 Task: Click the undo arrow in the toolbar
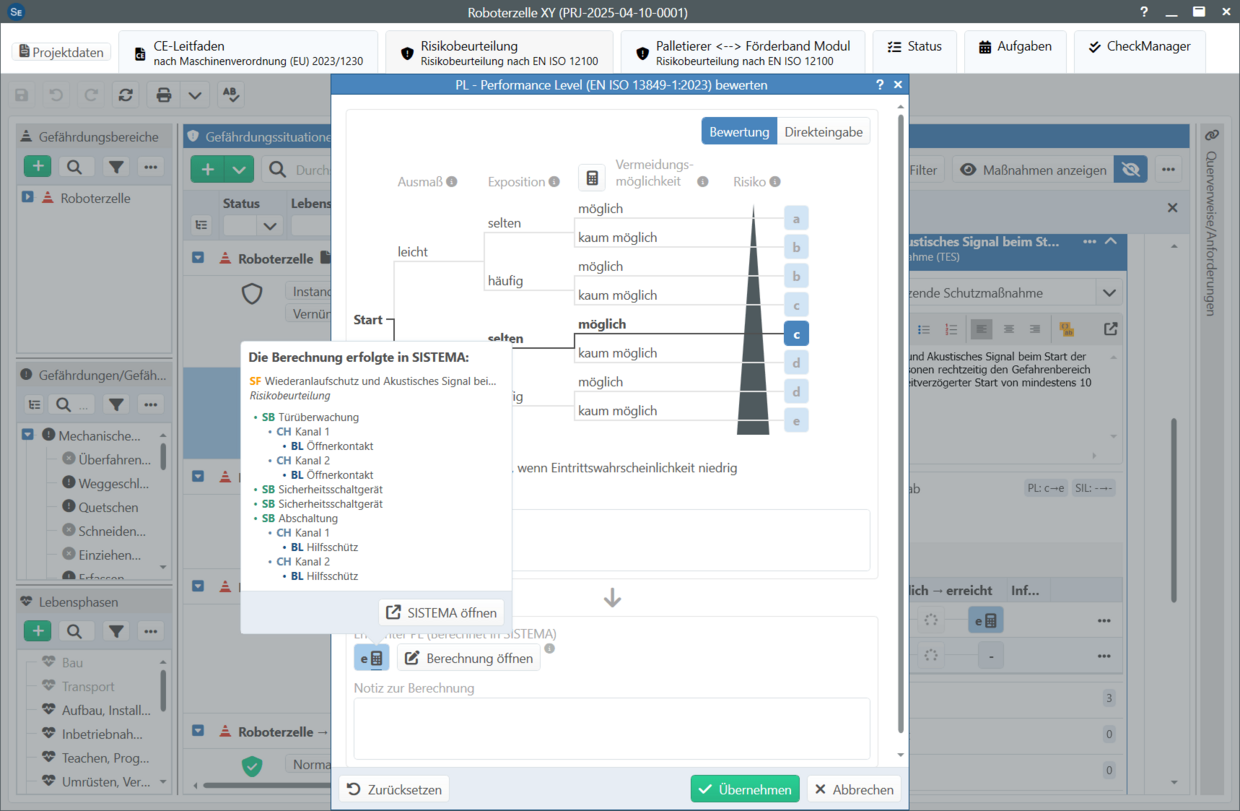click(57, 95)
